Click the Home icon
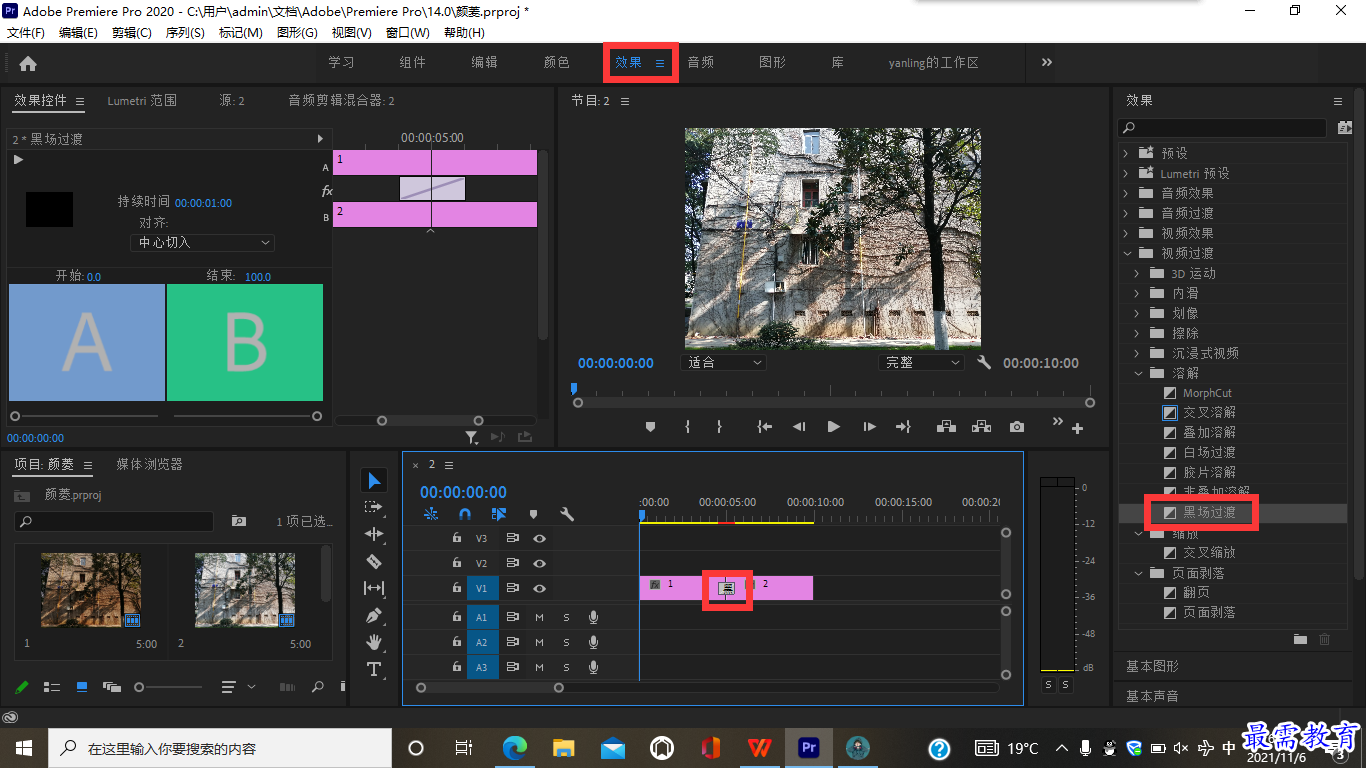Viewport: 1366px width, 768px height. [x=27, y=63]
